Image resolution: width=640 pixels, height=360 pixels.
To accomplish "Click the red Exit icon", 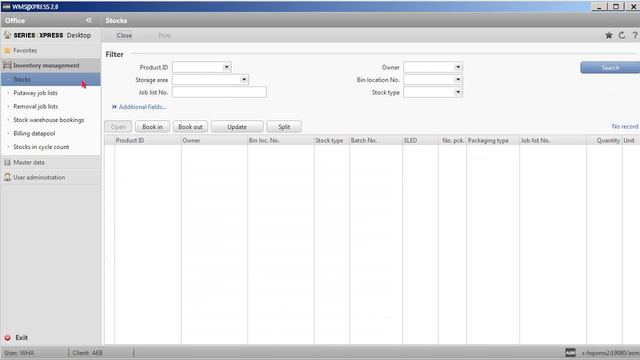I will click(x=7, y=338).
